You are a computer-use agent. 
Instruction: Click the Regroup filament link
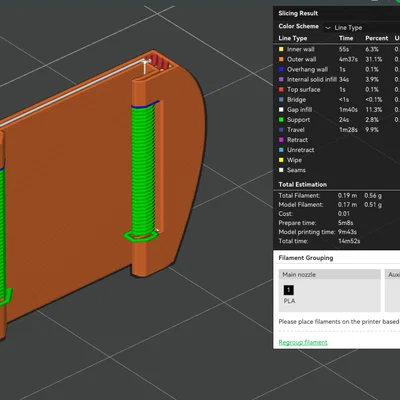[x=303, y=342]
